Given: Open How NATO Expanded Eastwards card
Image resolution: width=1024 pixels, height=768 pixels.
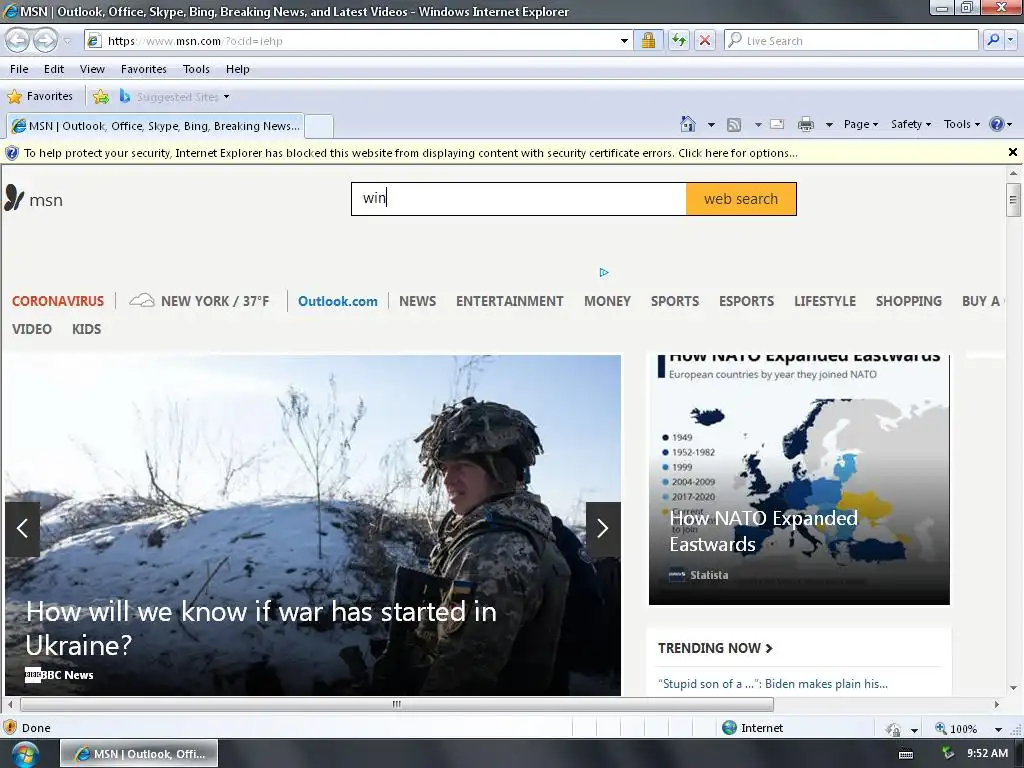Looking at the screenshot, I should tap(799, 480).
